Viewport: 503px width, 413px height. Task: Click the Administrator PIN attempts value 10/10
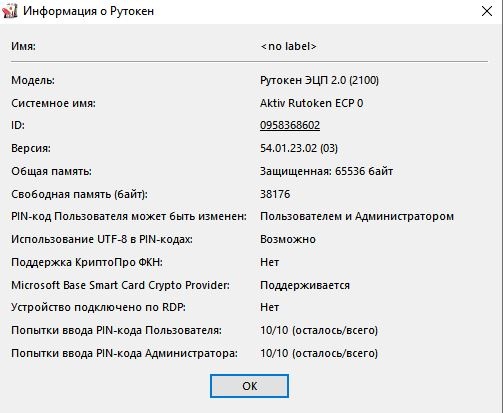pos(319,353)
